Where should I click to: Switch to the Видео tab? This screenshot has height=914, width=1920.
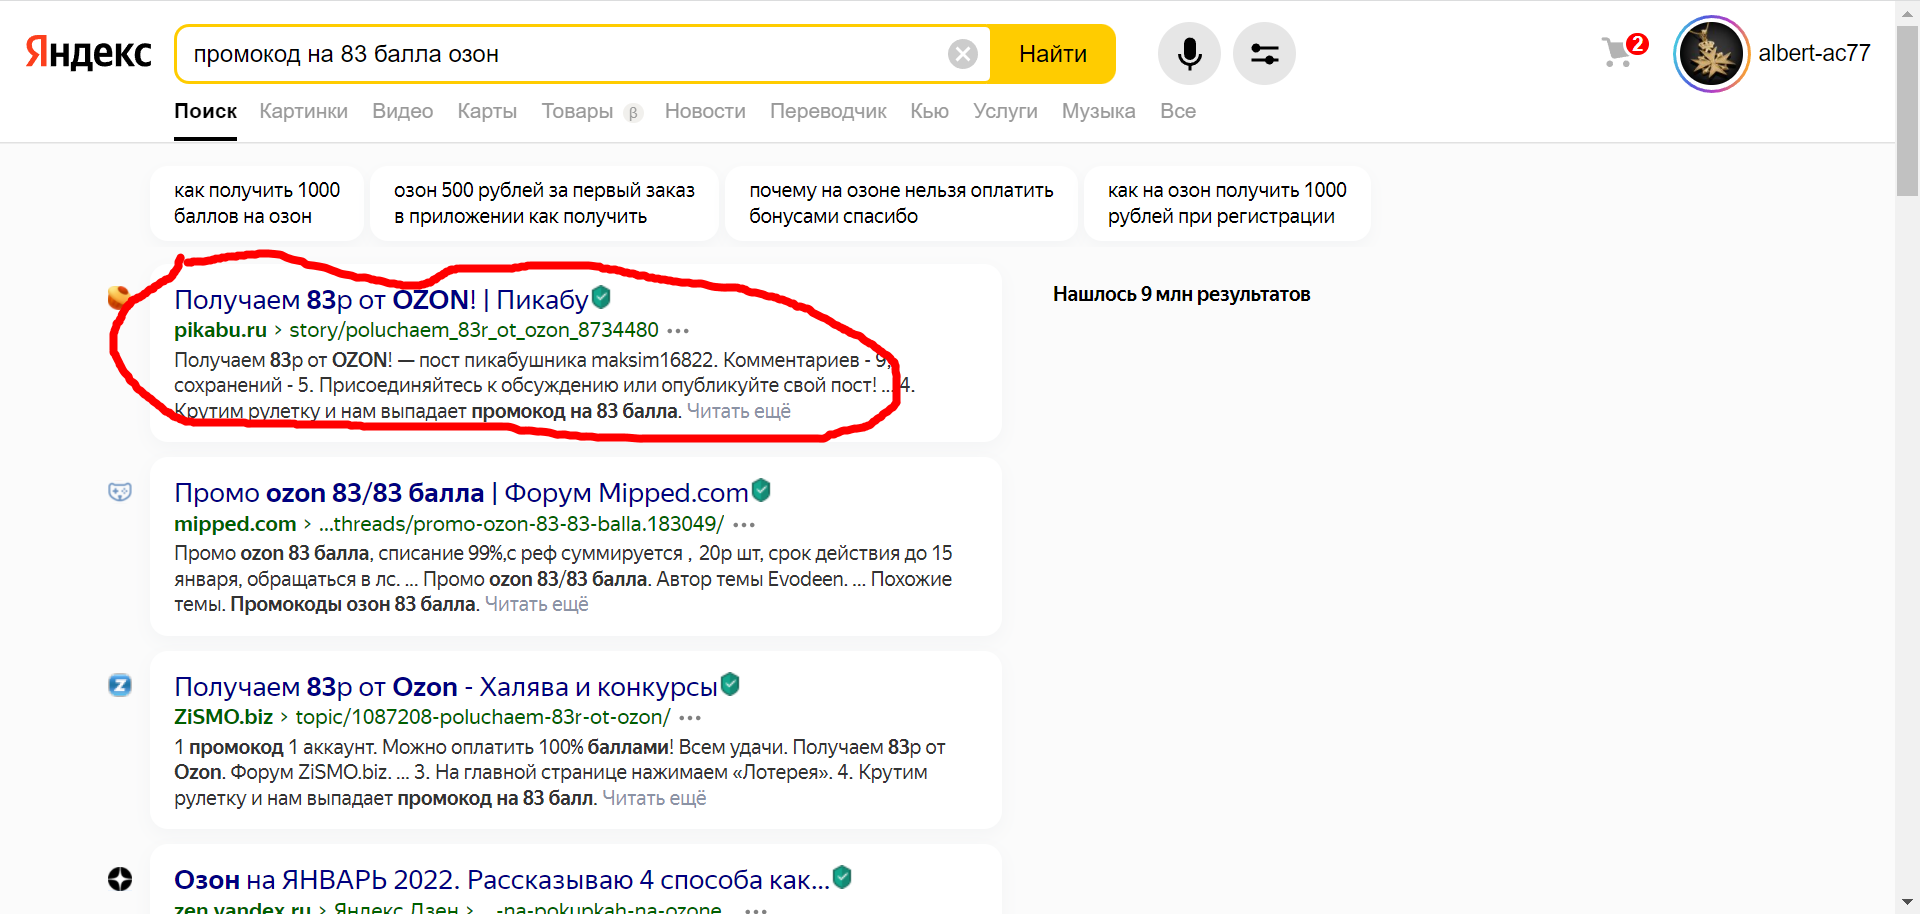[x=402, y=111]
